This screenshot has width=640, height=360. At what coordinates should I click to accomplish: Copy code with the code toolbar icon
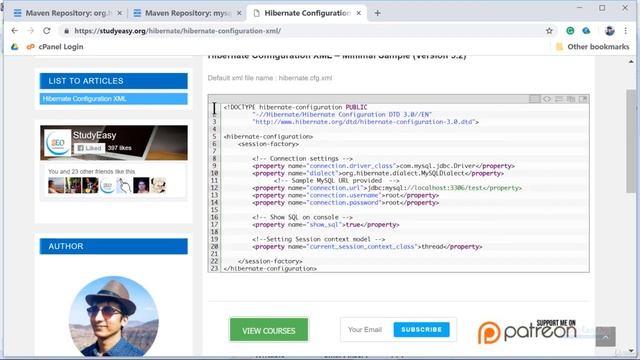point(571,99)
